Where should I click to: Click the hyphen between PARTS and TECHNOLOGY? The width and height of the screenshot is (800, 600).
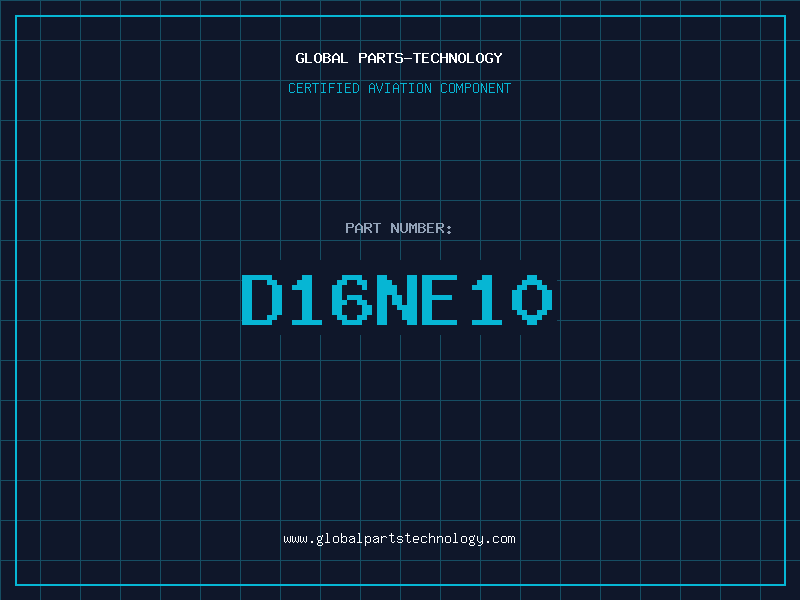pos(408,59)
